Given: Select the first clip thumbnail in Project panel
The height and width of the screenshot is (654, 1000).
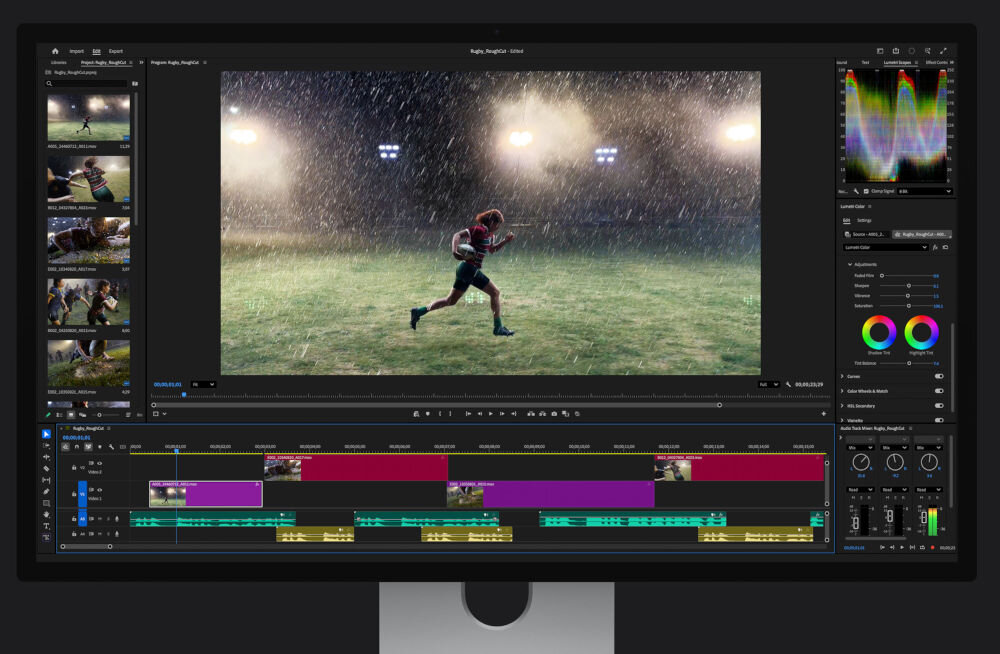Looking at the screenshot, I should 86,115.
